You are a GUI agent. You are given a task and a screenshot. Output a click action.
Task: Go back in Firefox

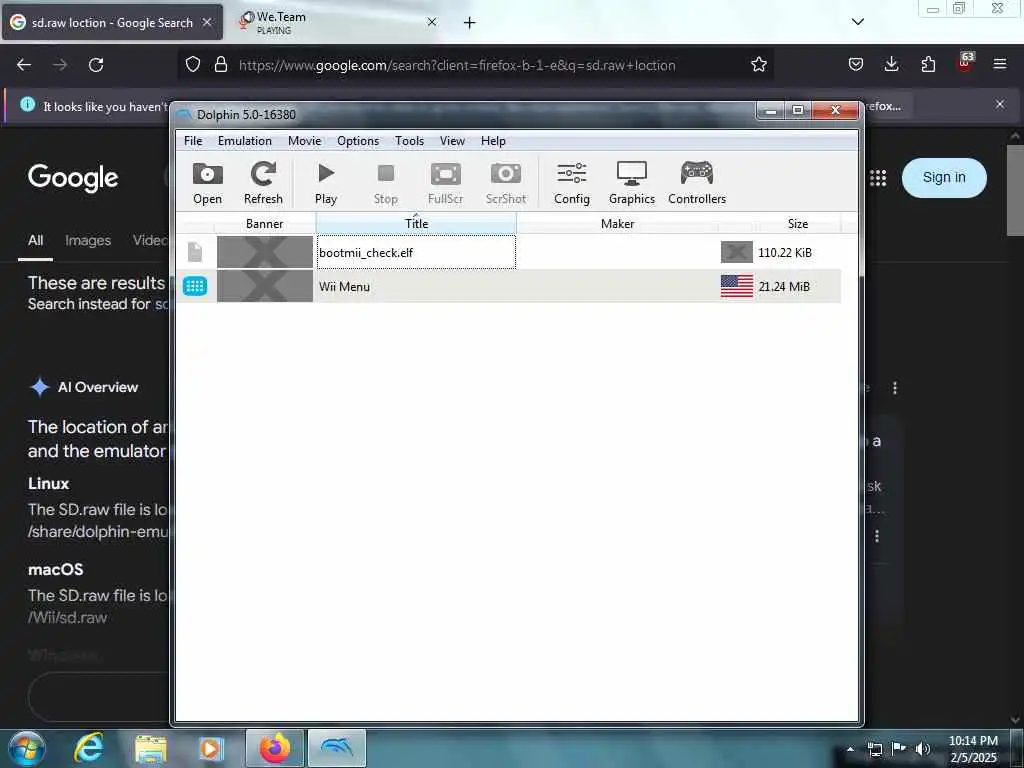pos(24,65)
